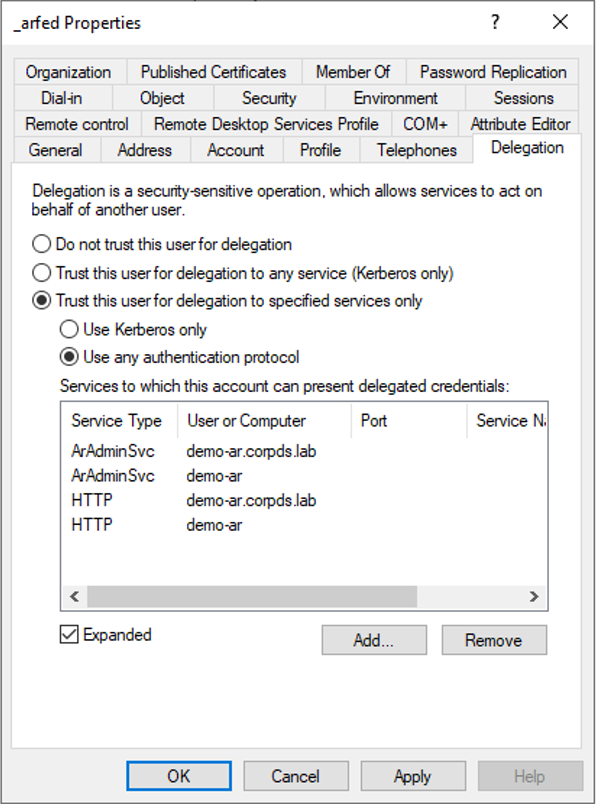Click the left scroll arrow in services list

(75, 596)
